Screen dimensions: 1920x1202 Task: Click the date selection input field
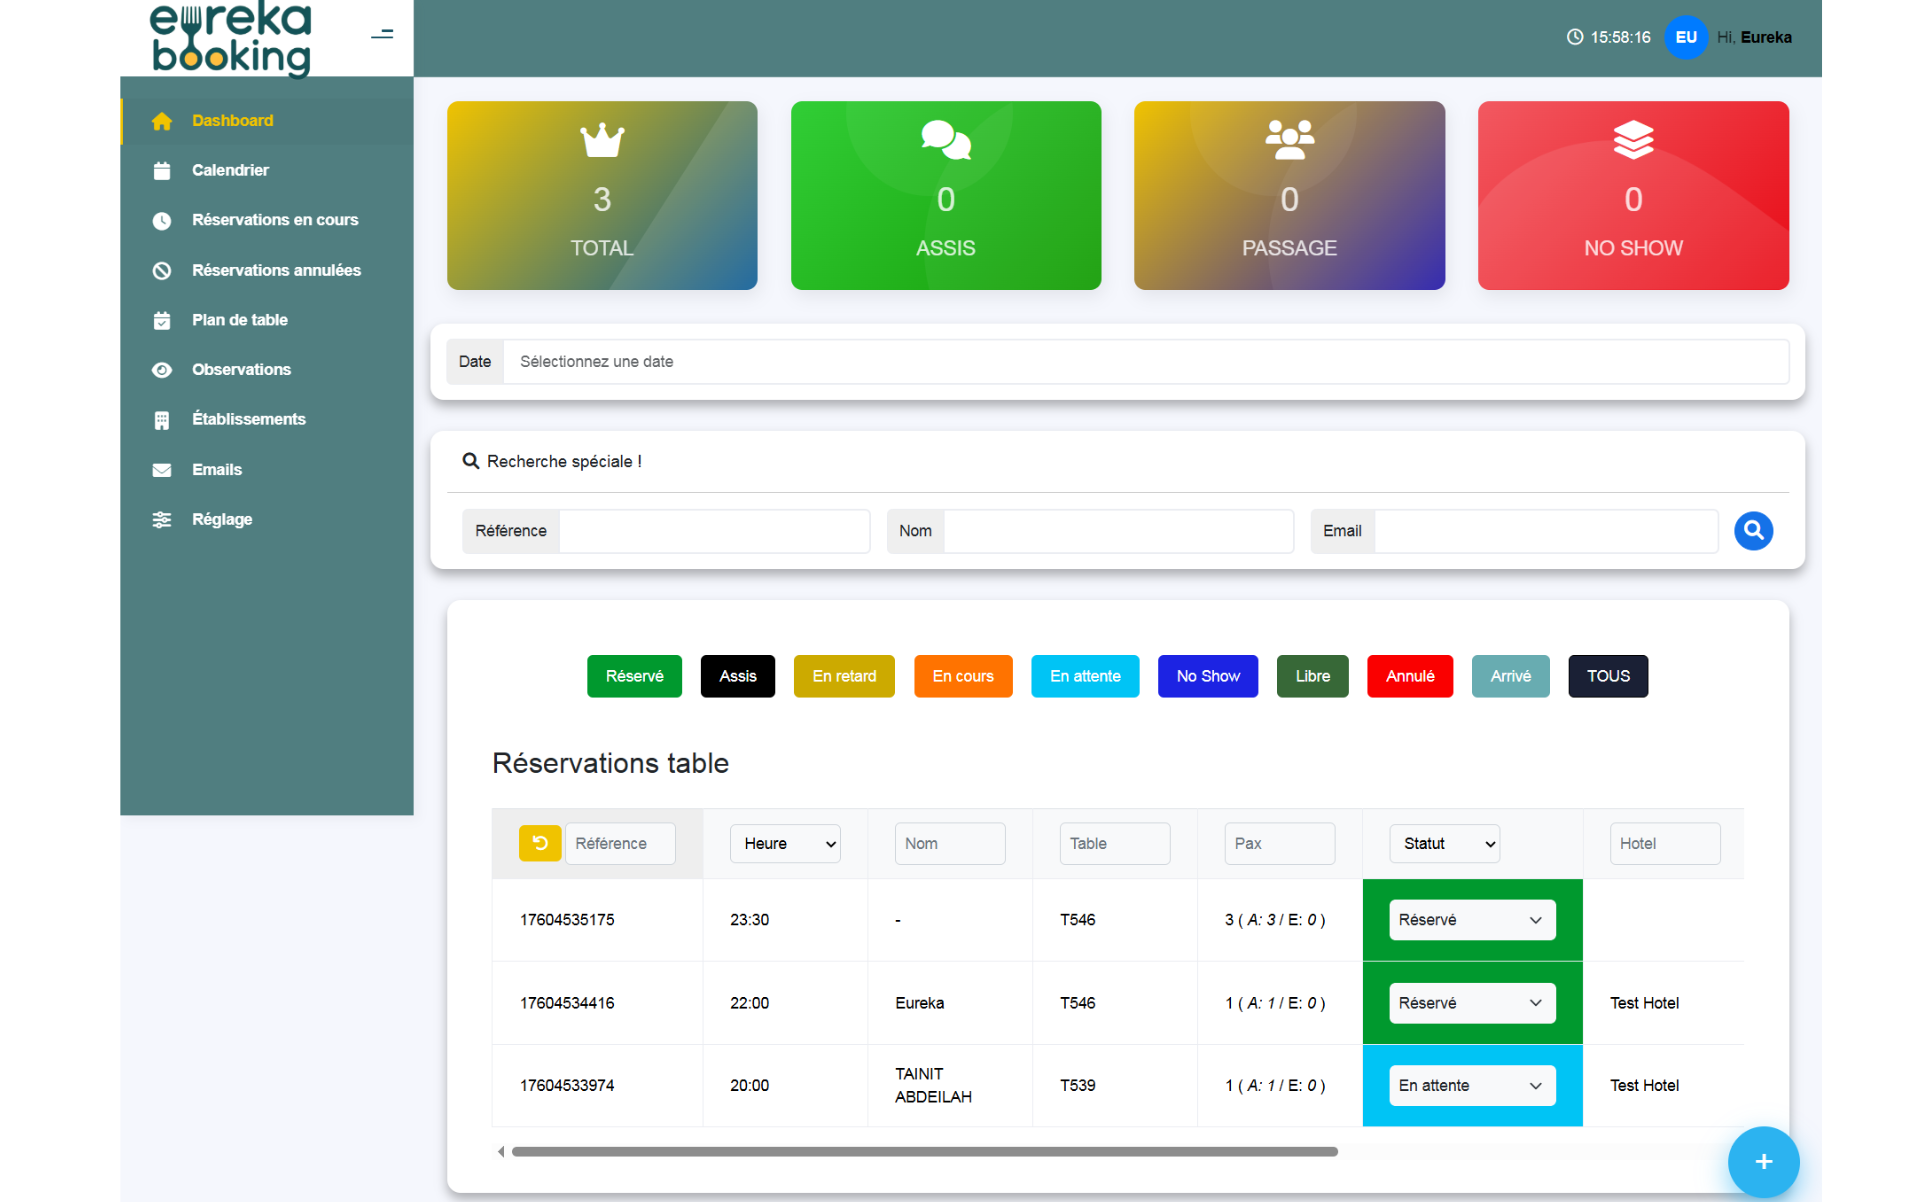[x=1145, y=361]
